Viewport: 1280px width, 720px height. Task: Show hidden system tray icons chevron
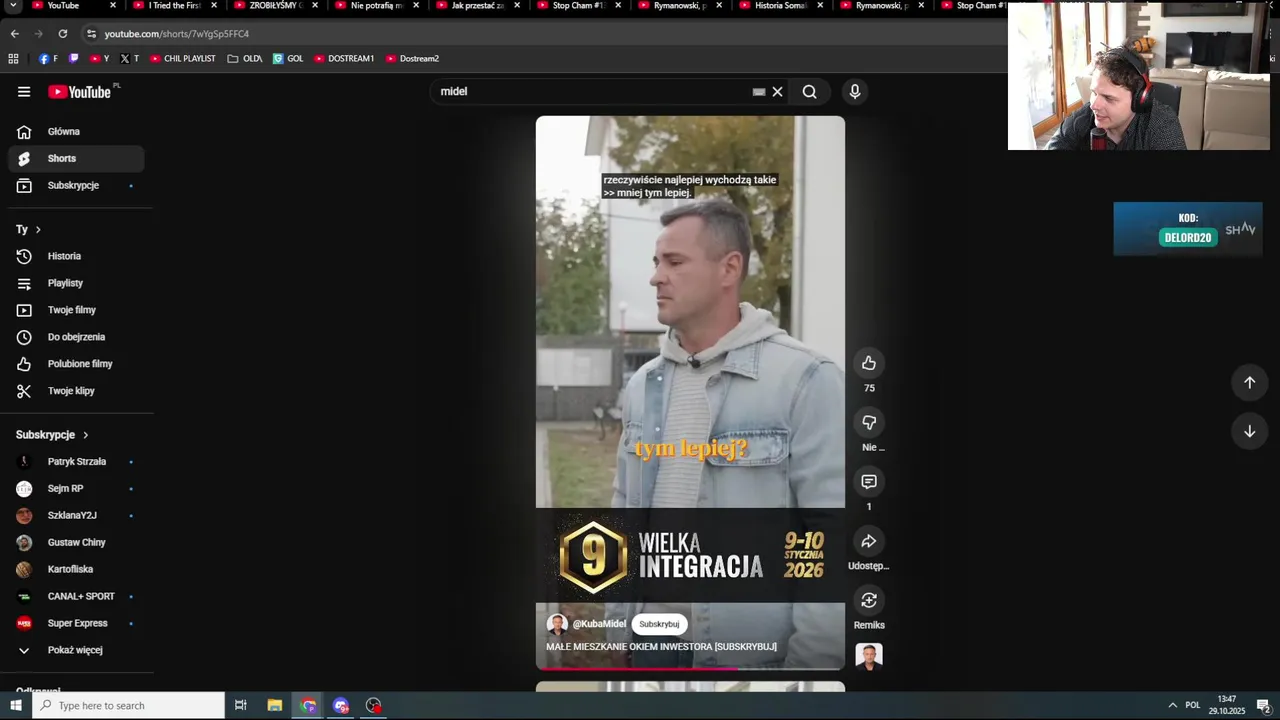pyautogui.click(x=1173, y=705)
